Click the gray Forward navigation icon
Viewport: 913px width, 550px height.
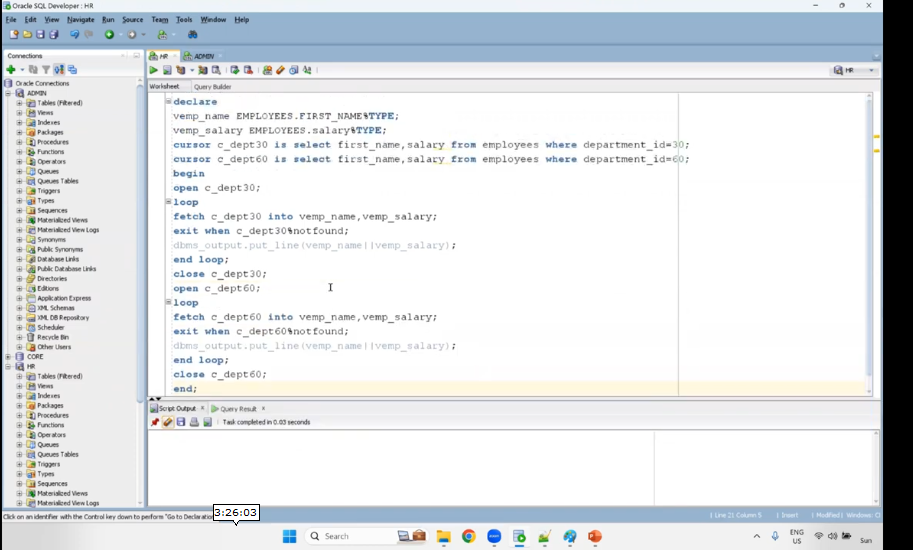(x=132, y=35)
